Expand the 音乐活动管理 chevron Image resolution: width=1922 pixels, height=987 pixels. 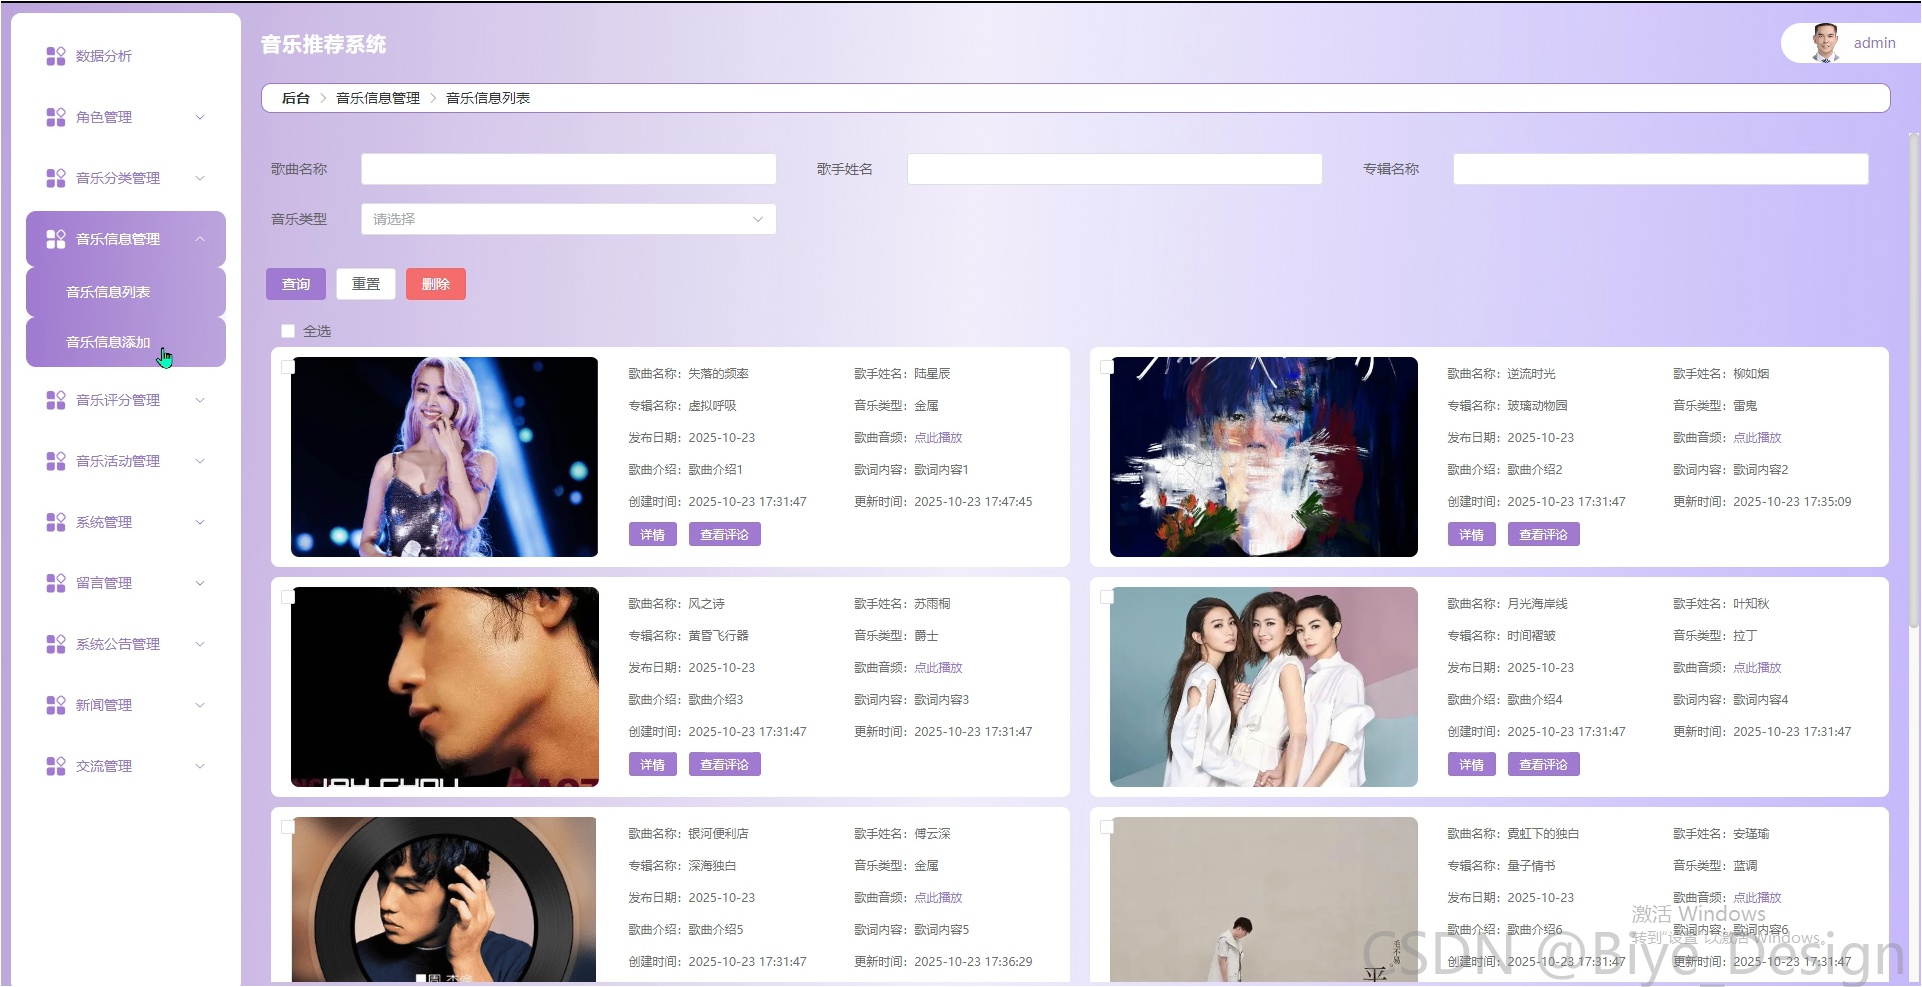point(200,461)
